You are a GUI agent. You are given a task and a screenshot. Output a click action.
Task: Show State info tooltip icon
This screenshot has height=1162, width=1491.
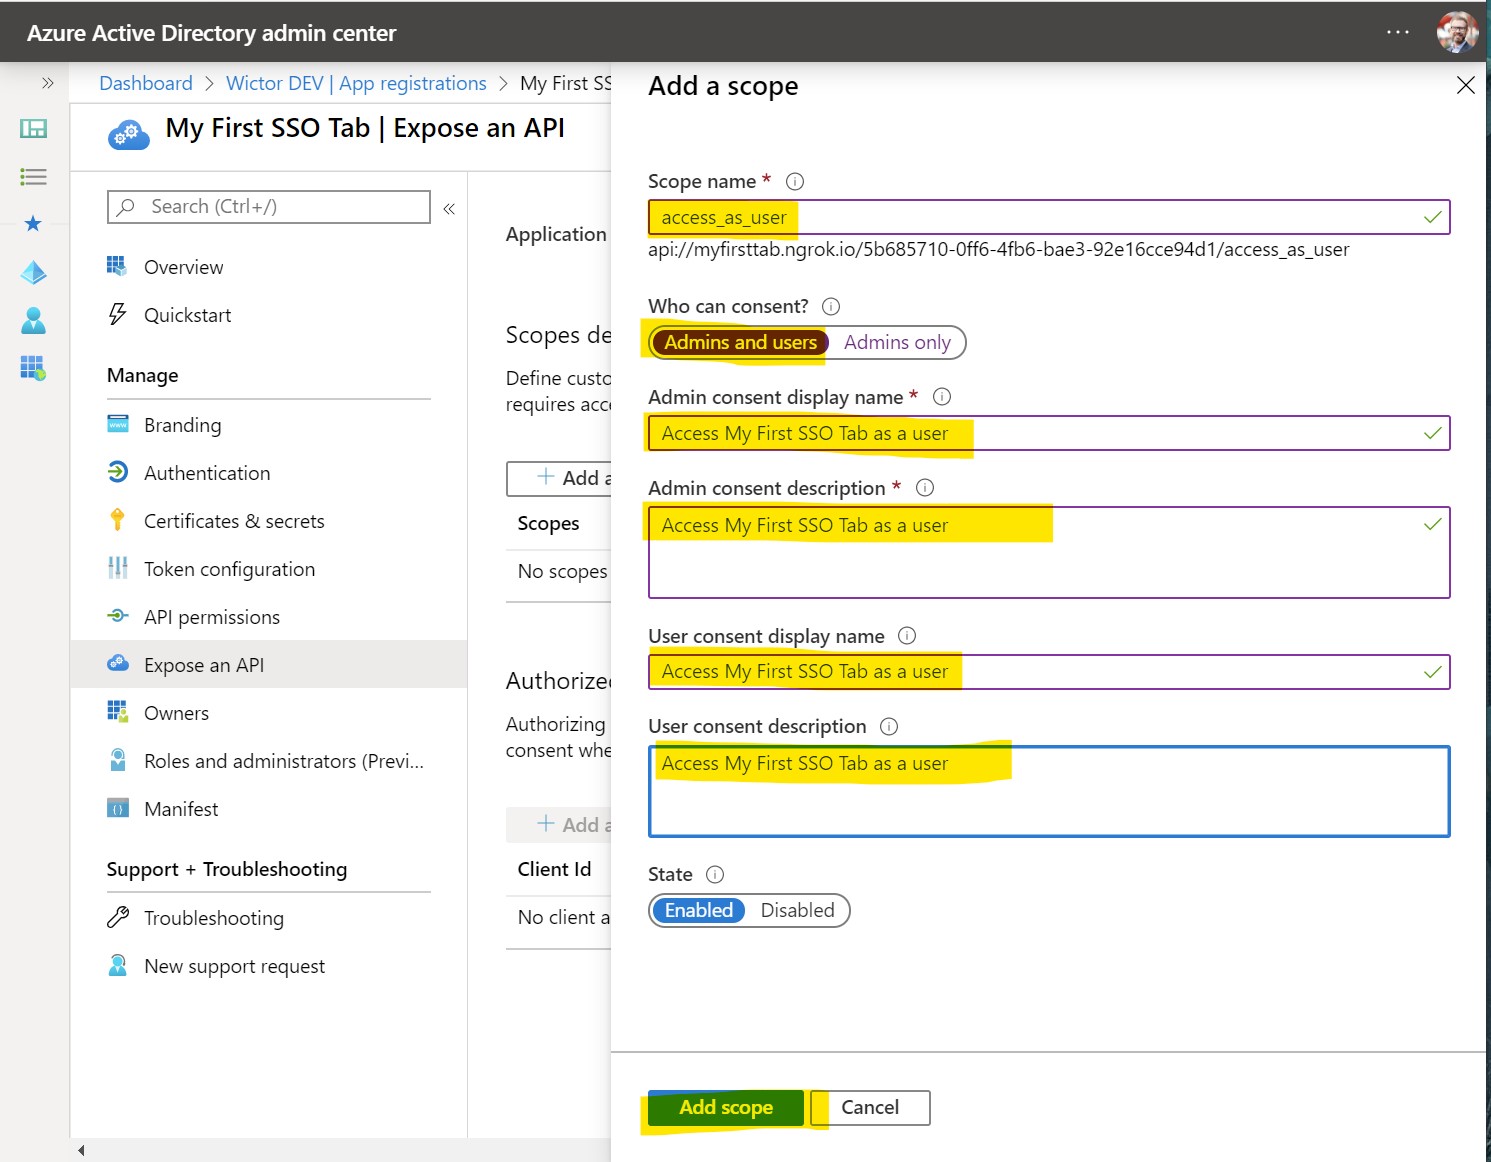(715, 874)
